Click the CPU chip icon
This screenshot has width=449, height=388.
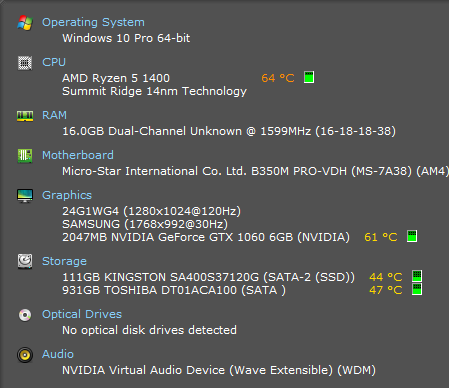point(25,63)
